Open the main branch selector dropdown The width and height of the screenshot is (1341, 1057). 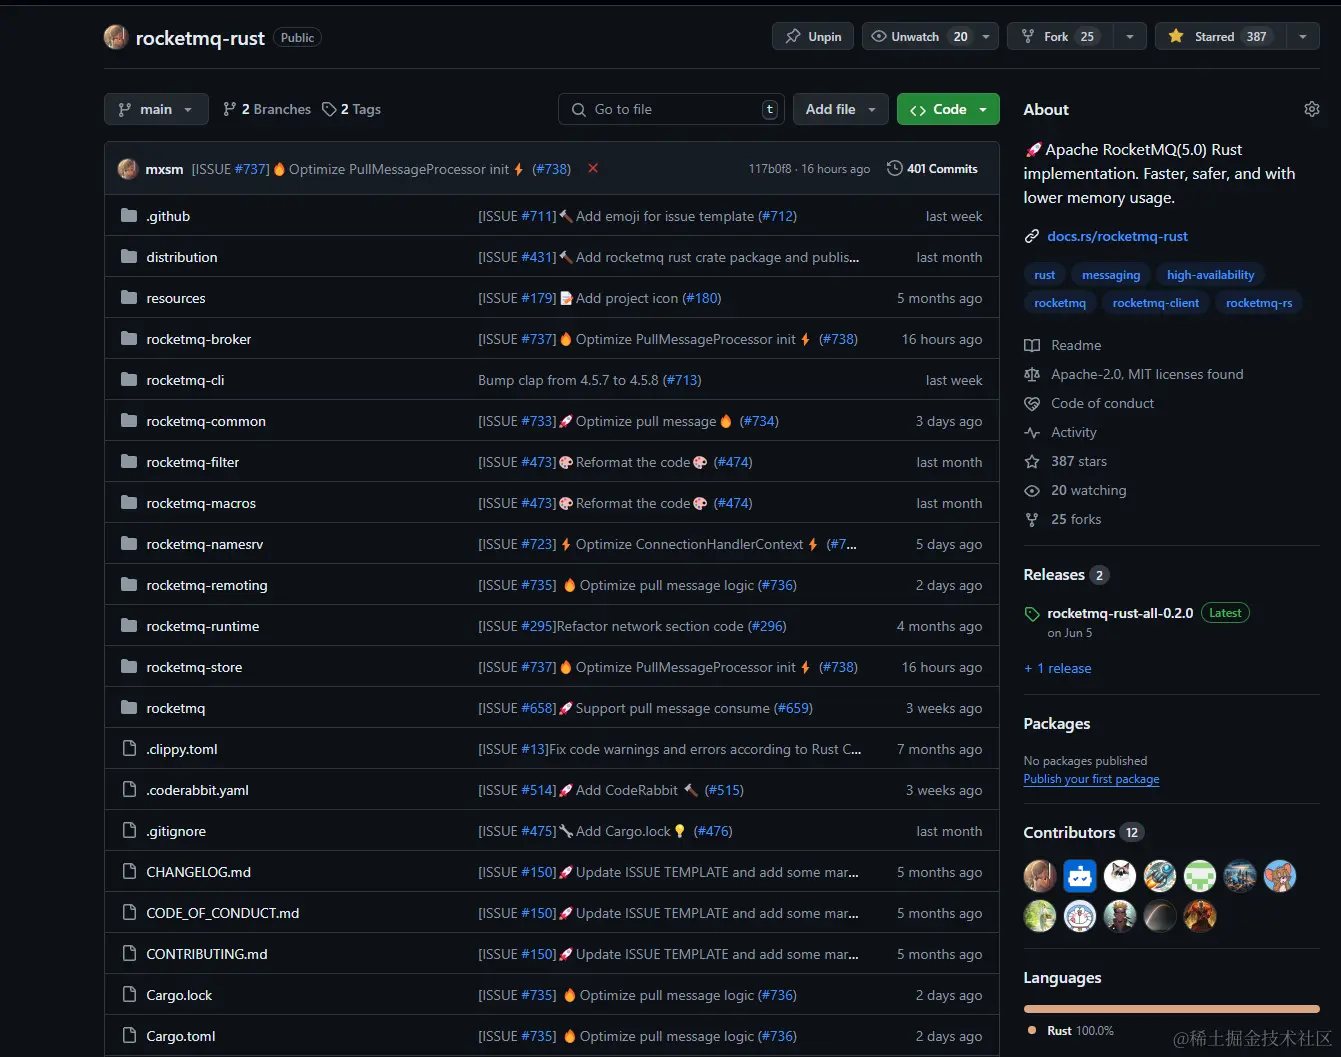click(156, 109)
